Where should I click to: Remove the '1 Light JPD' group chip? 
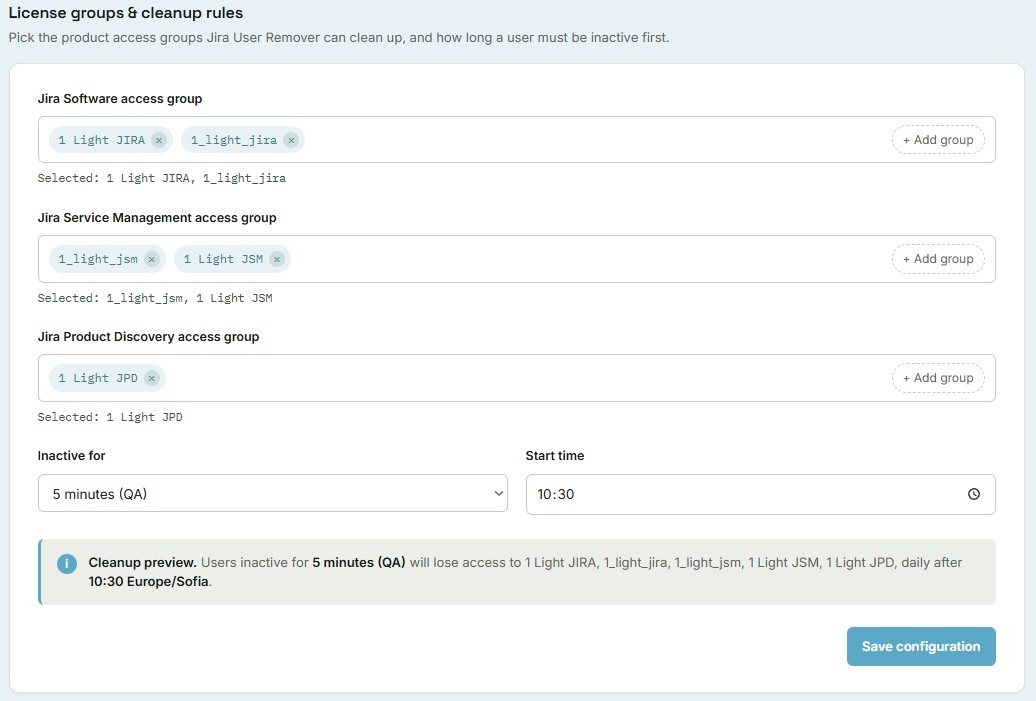pyautogui.click(x=152, y=378)
